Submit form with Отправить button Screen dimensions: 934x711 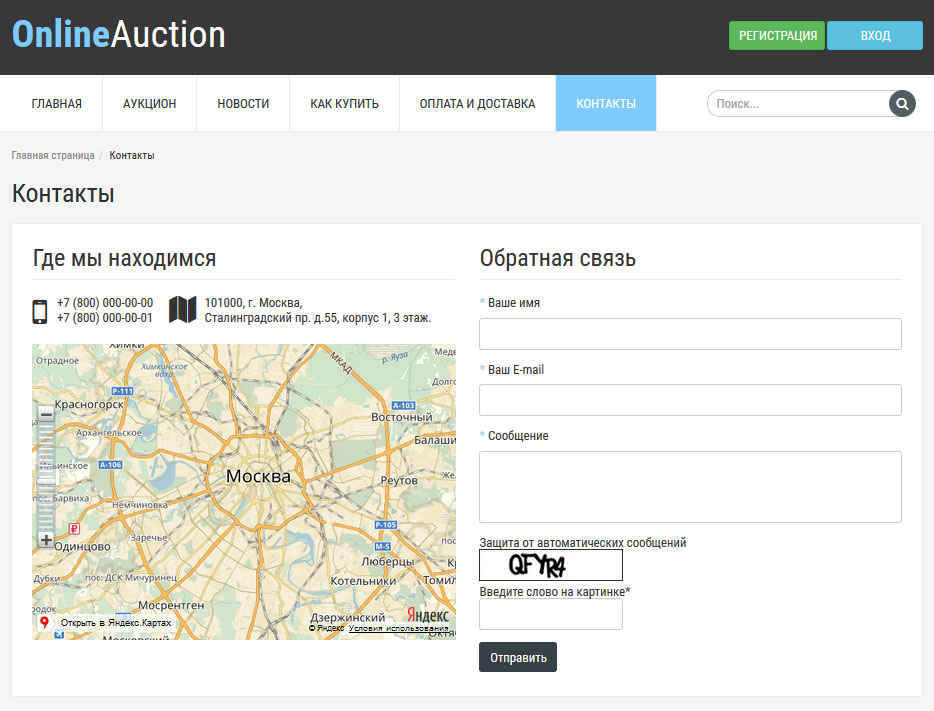517,657
